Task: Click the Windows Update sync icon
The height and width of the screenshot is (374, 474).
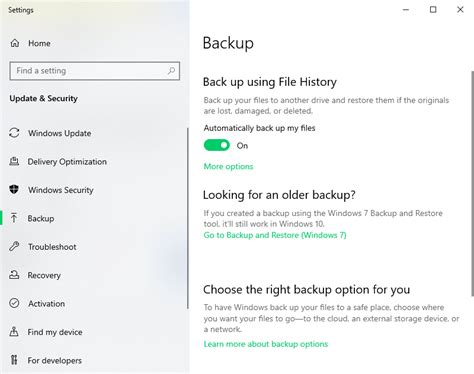Action: pos(14,133)
